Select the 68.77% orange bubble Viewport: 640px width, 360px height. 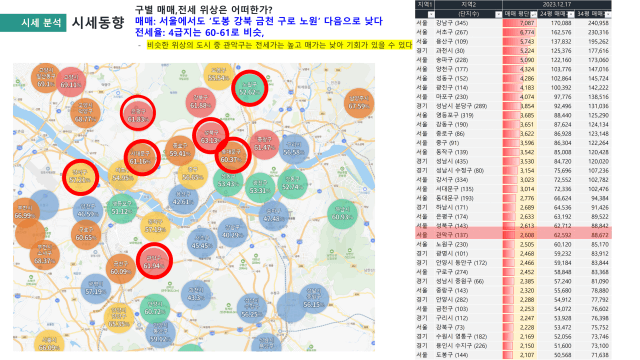click(85, 113)
